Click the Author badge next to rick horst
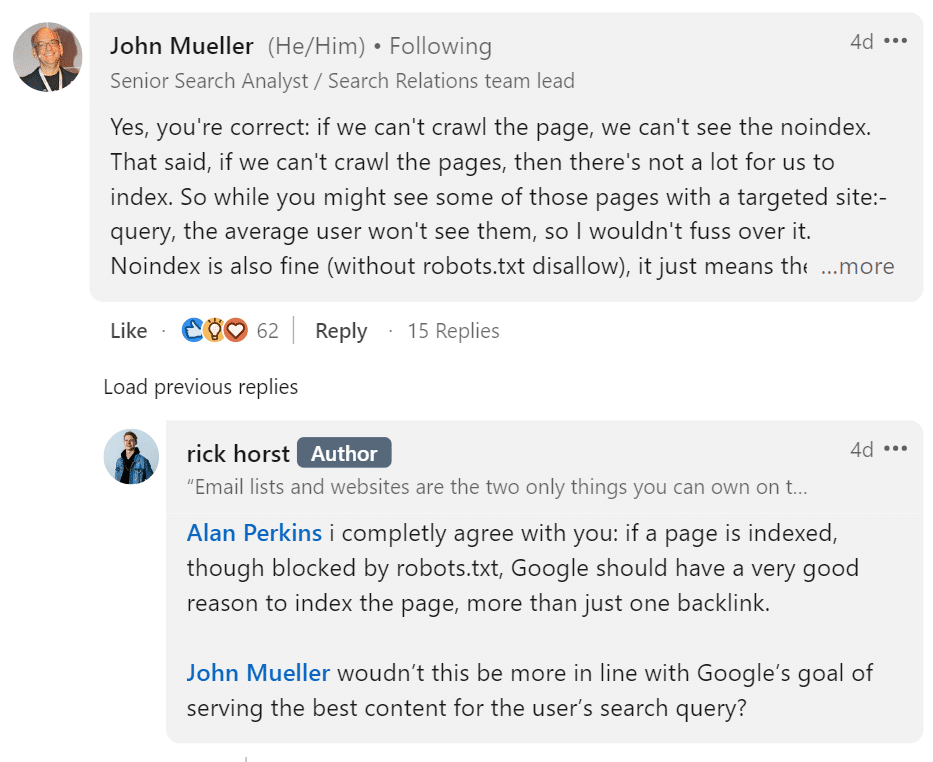This screenshot has width=933, height=762. (344, 453)
